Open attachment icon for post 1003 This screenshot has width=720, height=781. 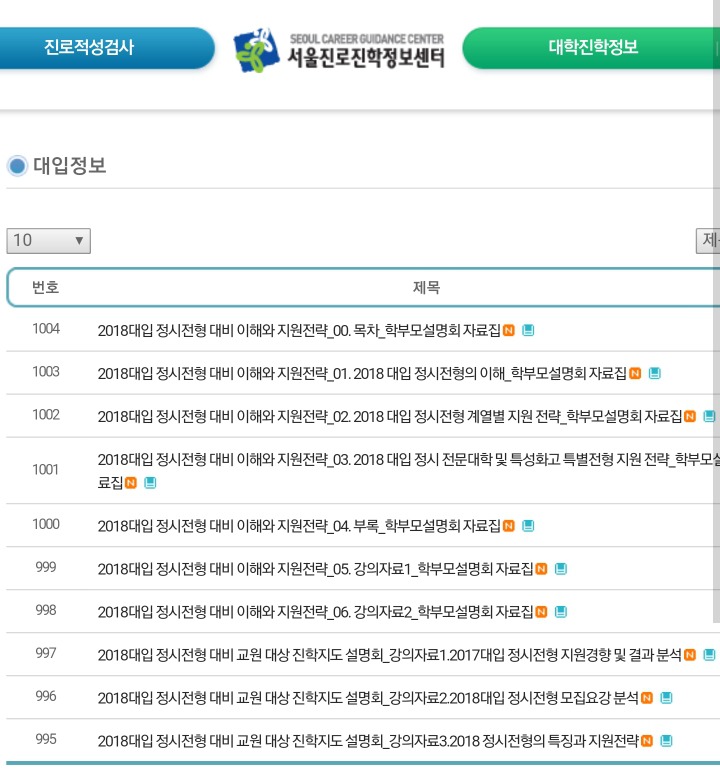pyautogui.click(x=654, y=373)
